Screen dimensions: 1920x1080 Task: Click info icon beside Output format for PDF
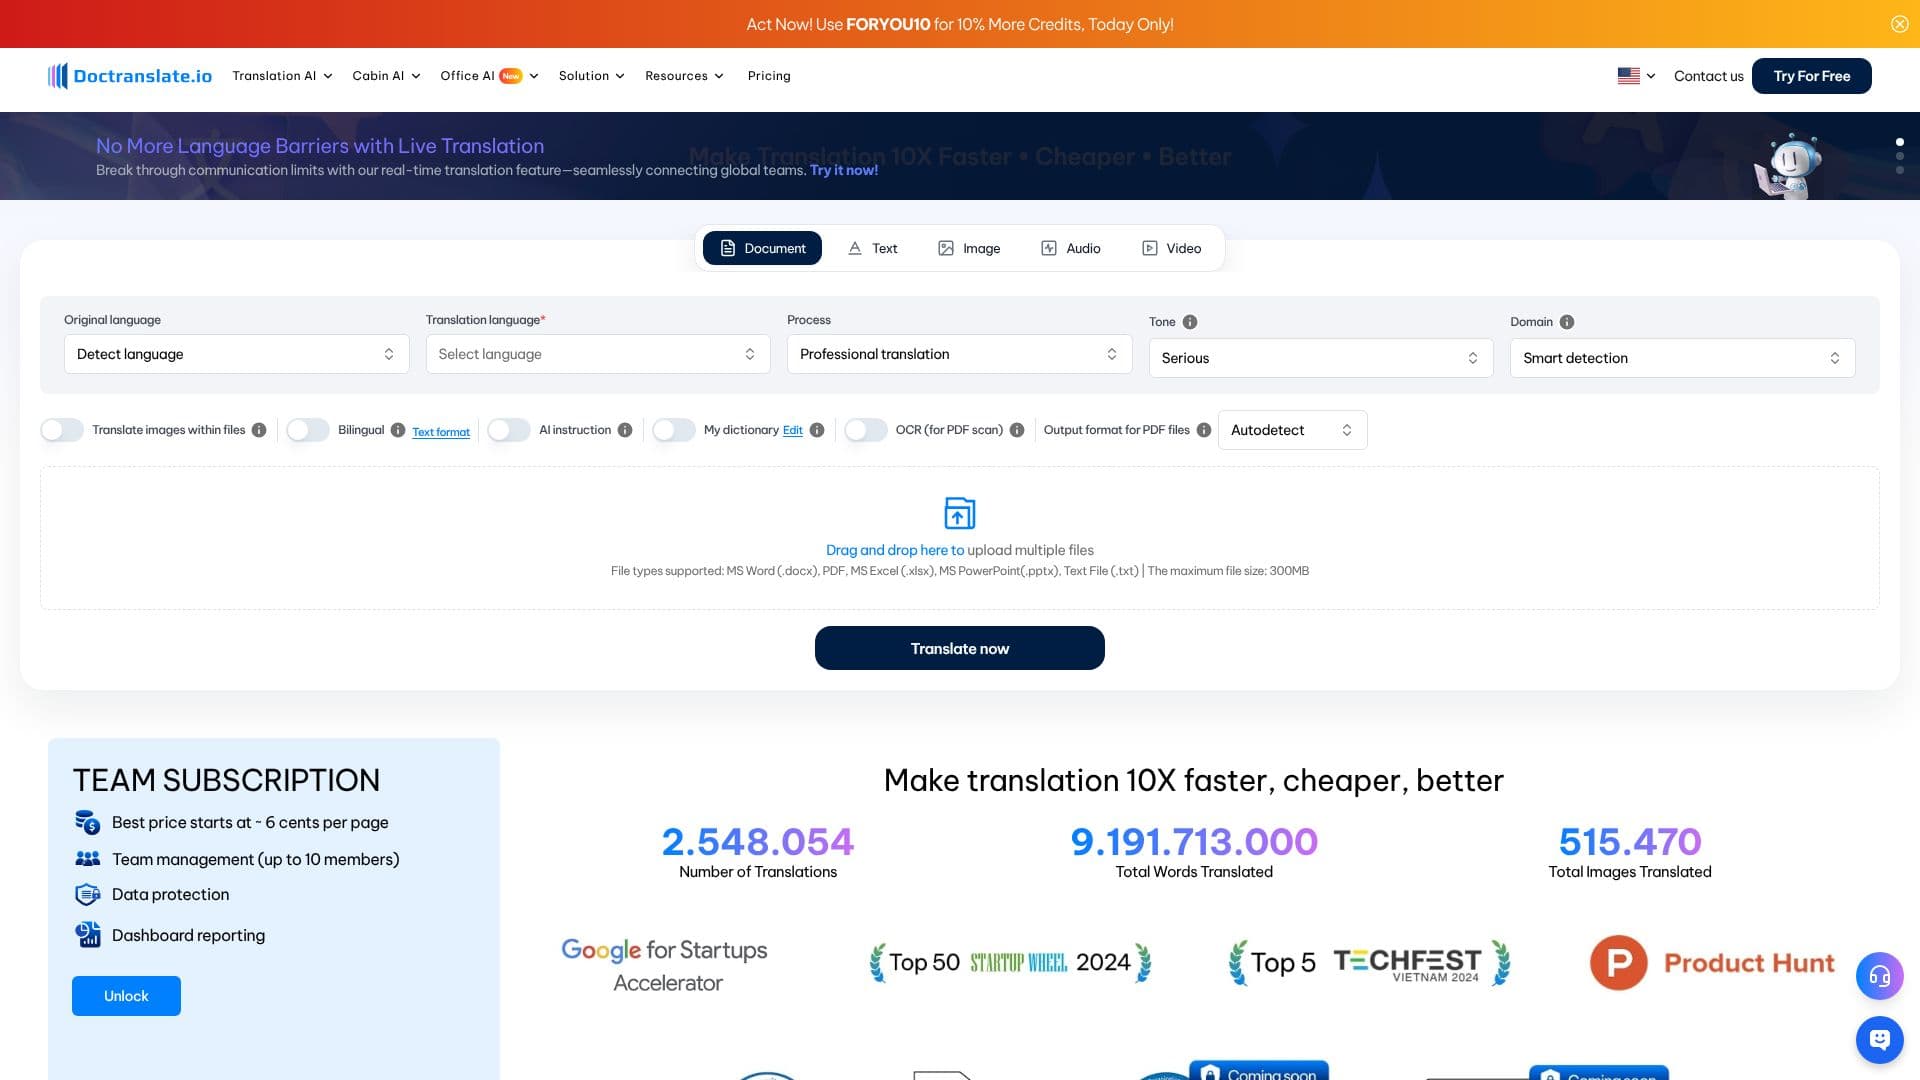(1204, 430)
